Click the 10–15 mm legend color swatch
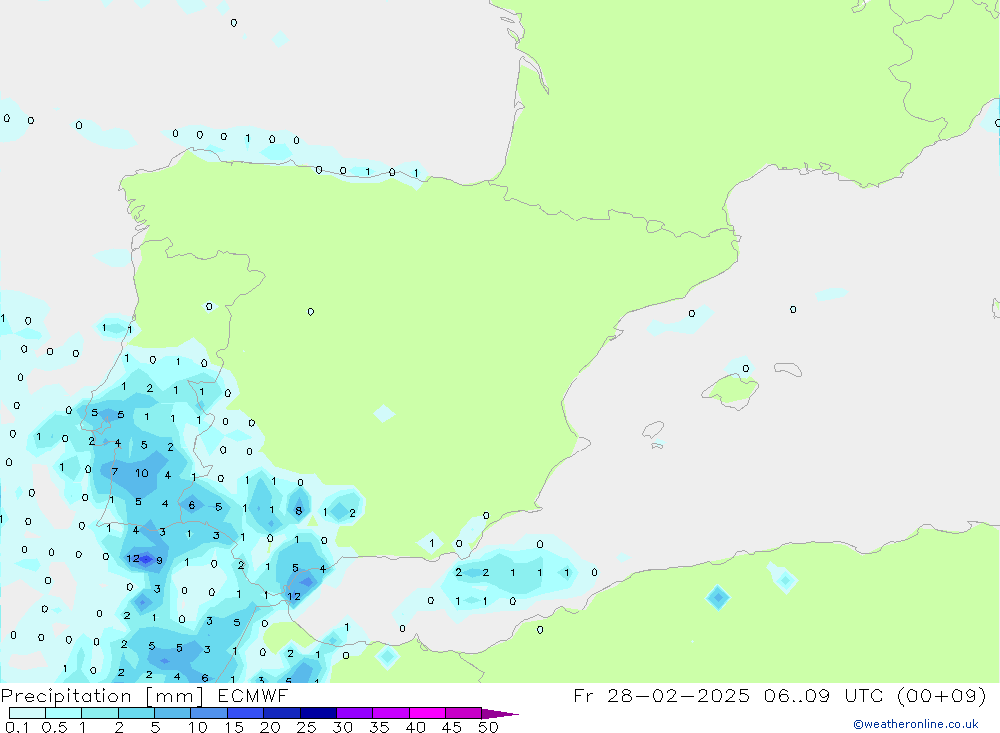Image resolution: width=1000 pixels, height=733 pixels. click(x=209, y=713)
